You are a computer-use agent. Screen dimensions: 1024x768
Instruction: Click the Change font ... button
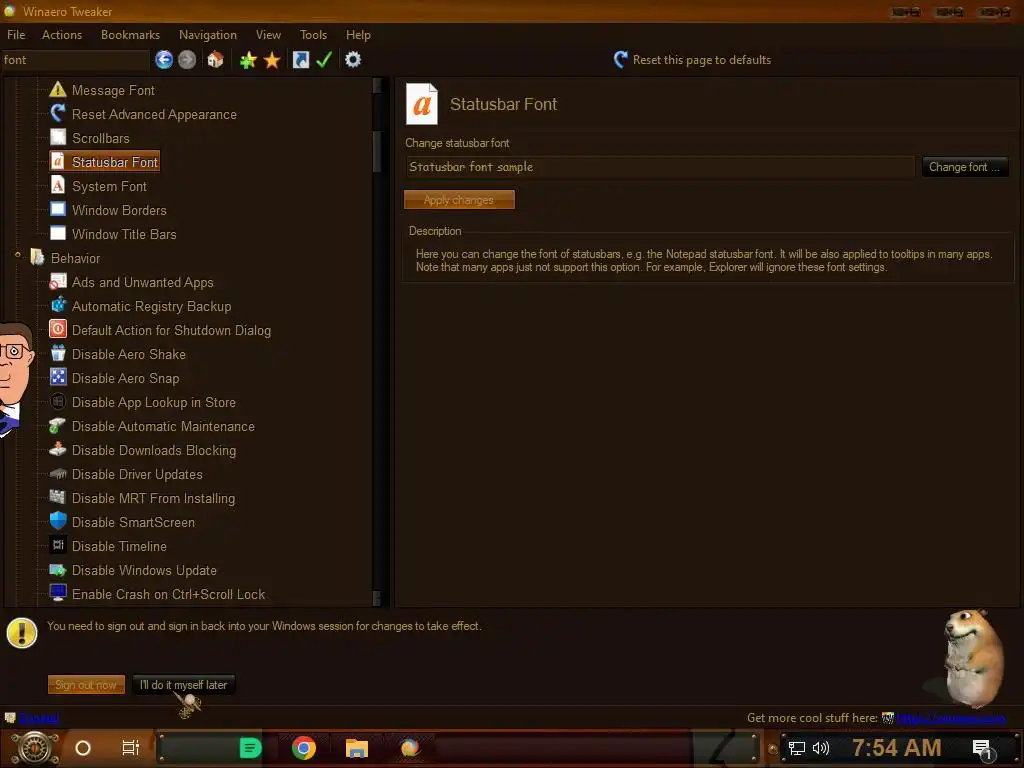[965, 167]
